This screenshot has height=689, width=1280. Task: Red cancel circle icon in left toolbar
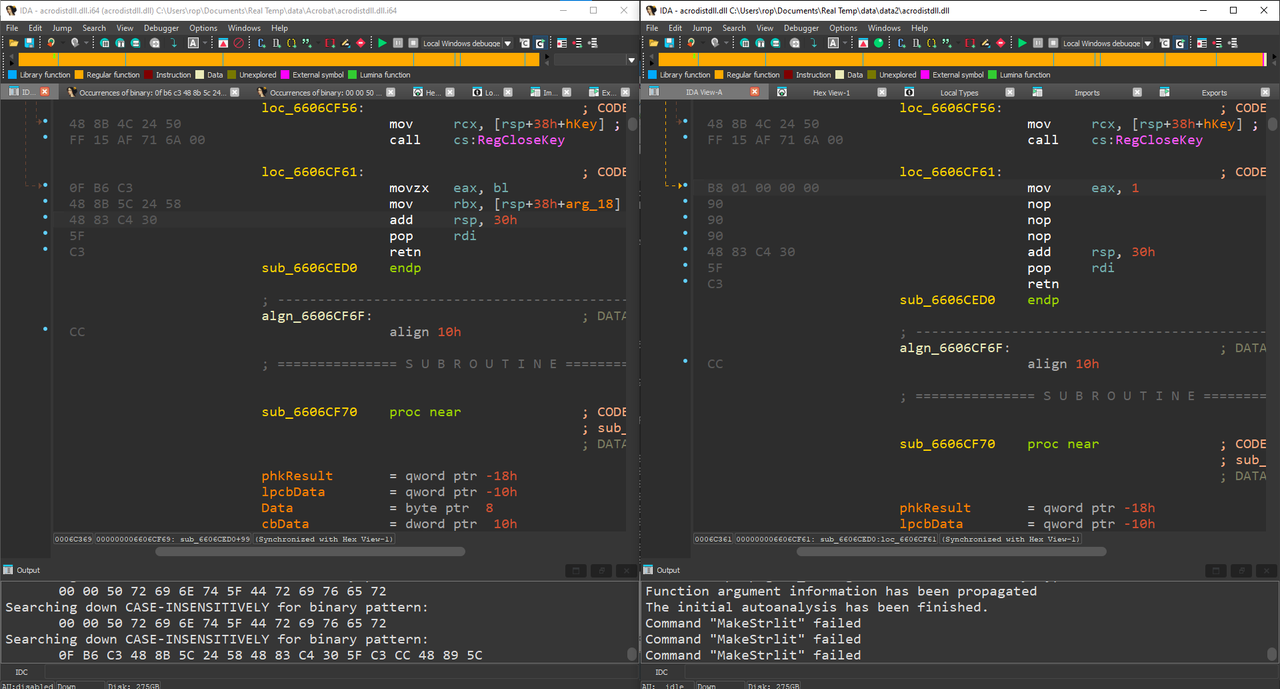coord(238,43)
